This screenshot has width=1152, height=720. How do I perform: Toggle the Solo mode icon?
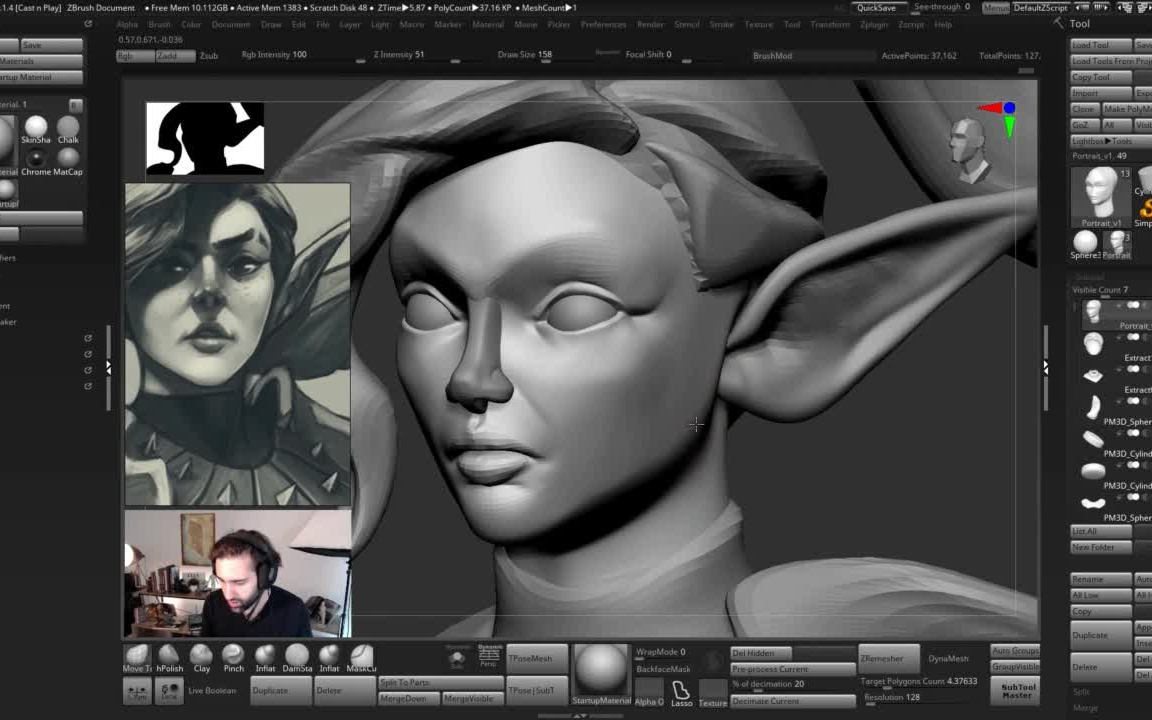click(457, 658)
